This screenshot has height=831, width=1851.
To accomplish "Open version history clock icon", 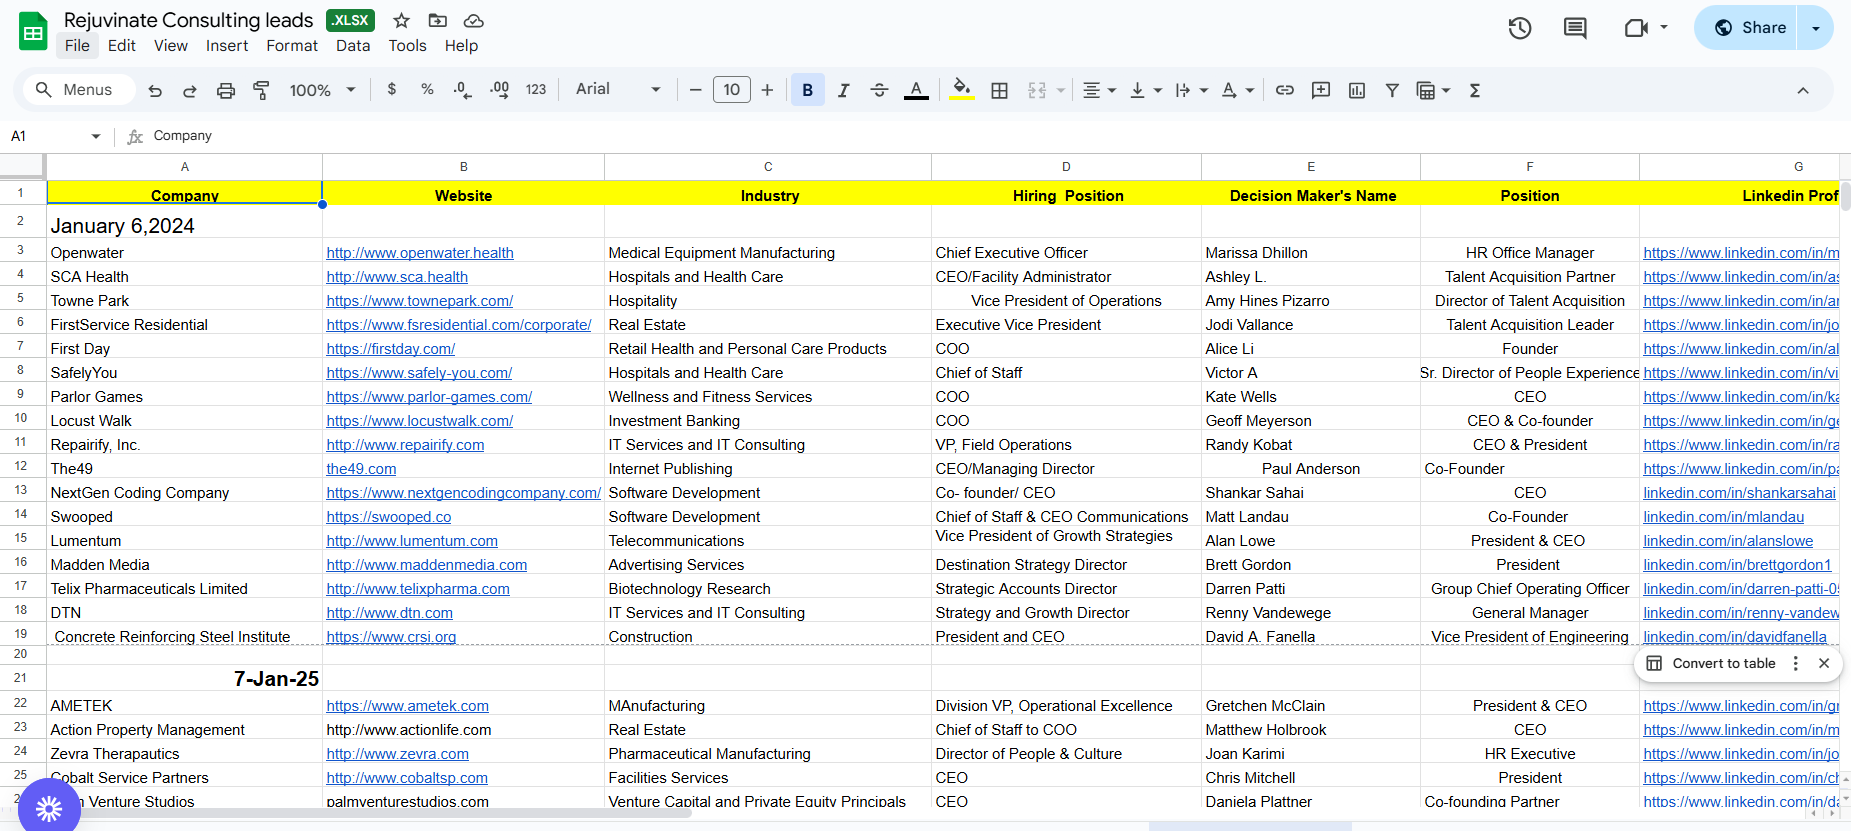I will coord(1519,28).
